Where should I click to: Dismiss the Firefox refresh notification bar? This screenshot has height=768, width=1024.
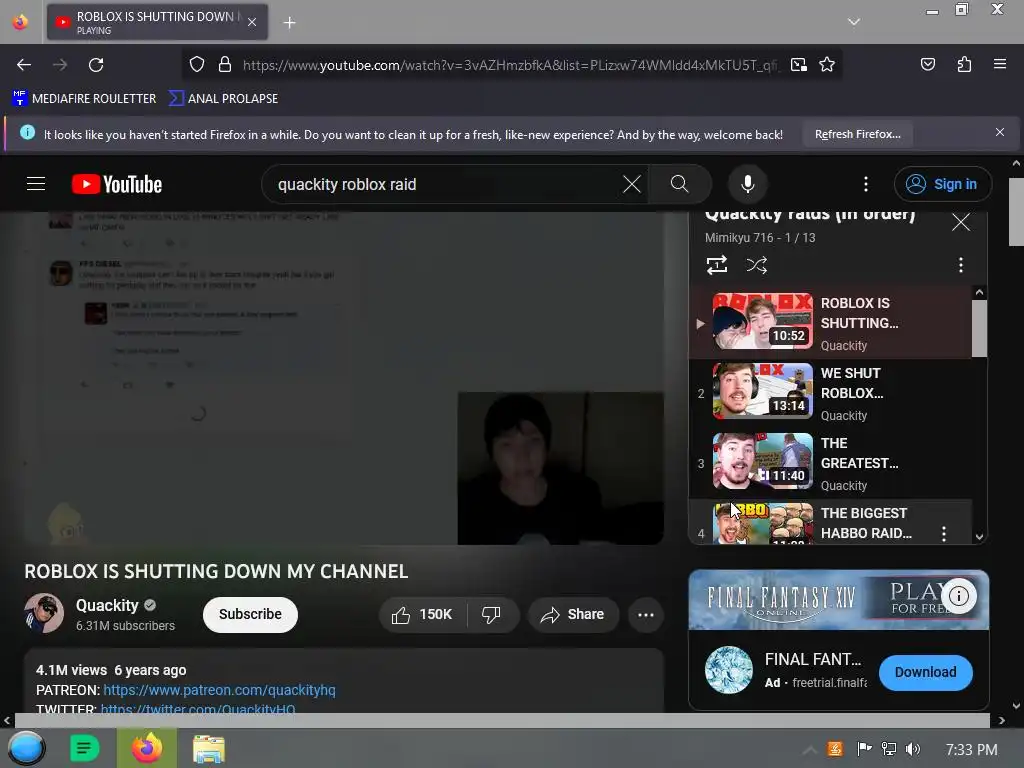click(999, 133)
